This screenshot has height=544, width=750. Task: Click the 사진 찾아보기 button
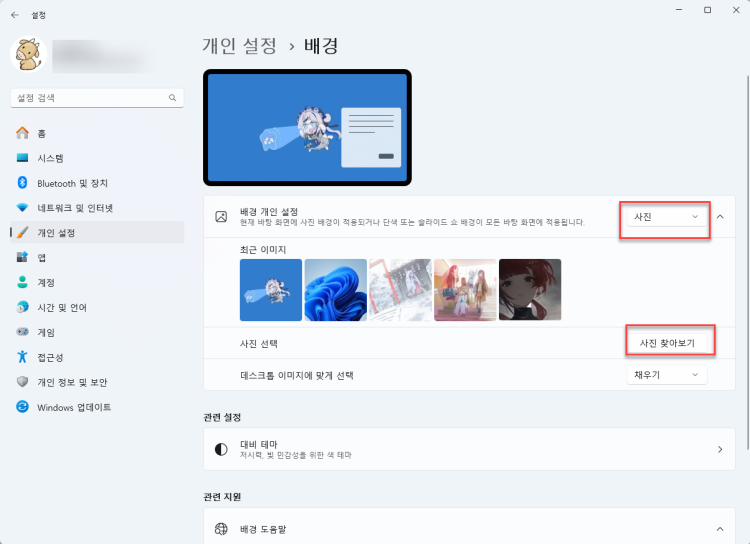click(x=667, y=343)
